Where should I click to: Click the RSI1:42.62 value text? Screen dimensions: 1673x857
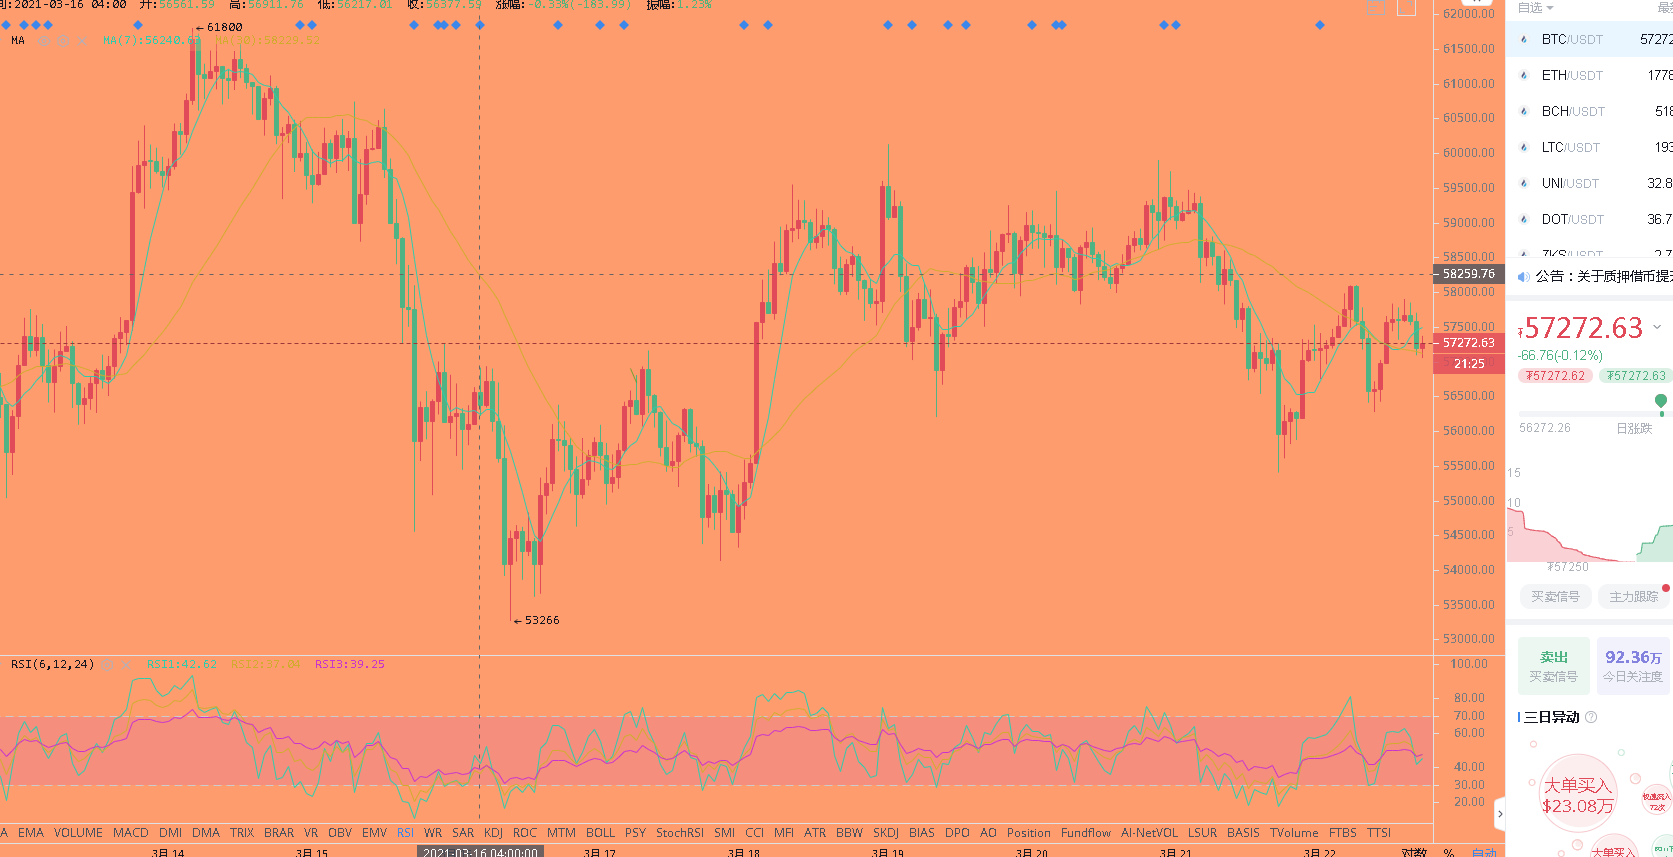click(x=181, y=664)
